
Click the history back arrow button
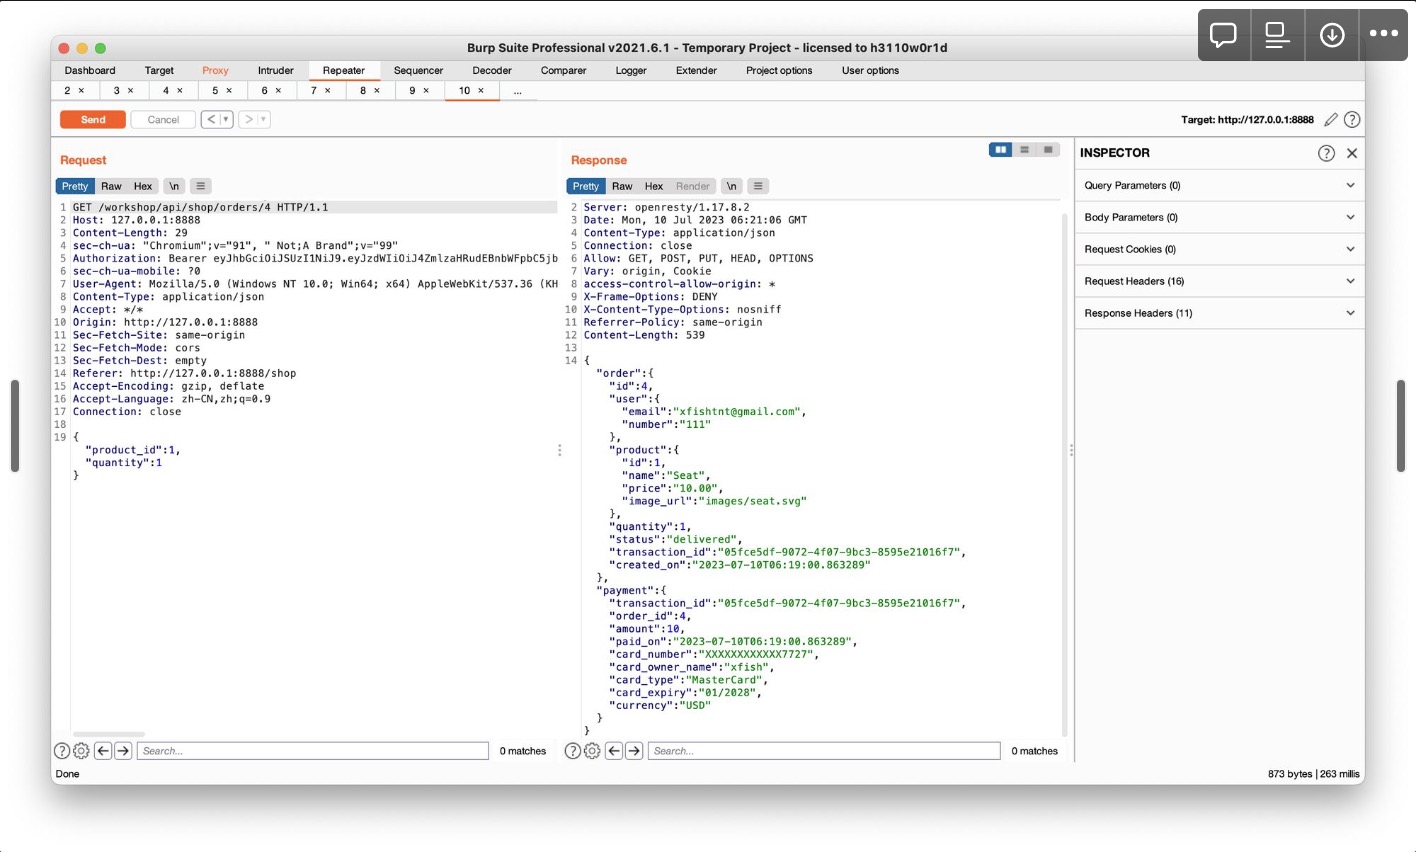(x=211, y=120)
